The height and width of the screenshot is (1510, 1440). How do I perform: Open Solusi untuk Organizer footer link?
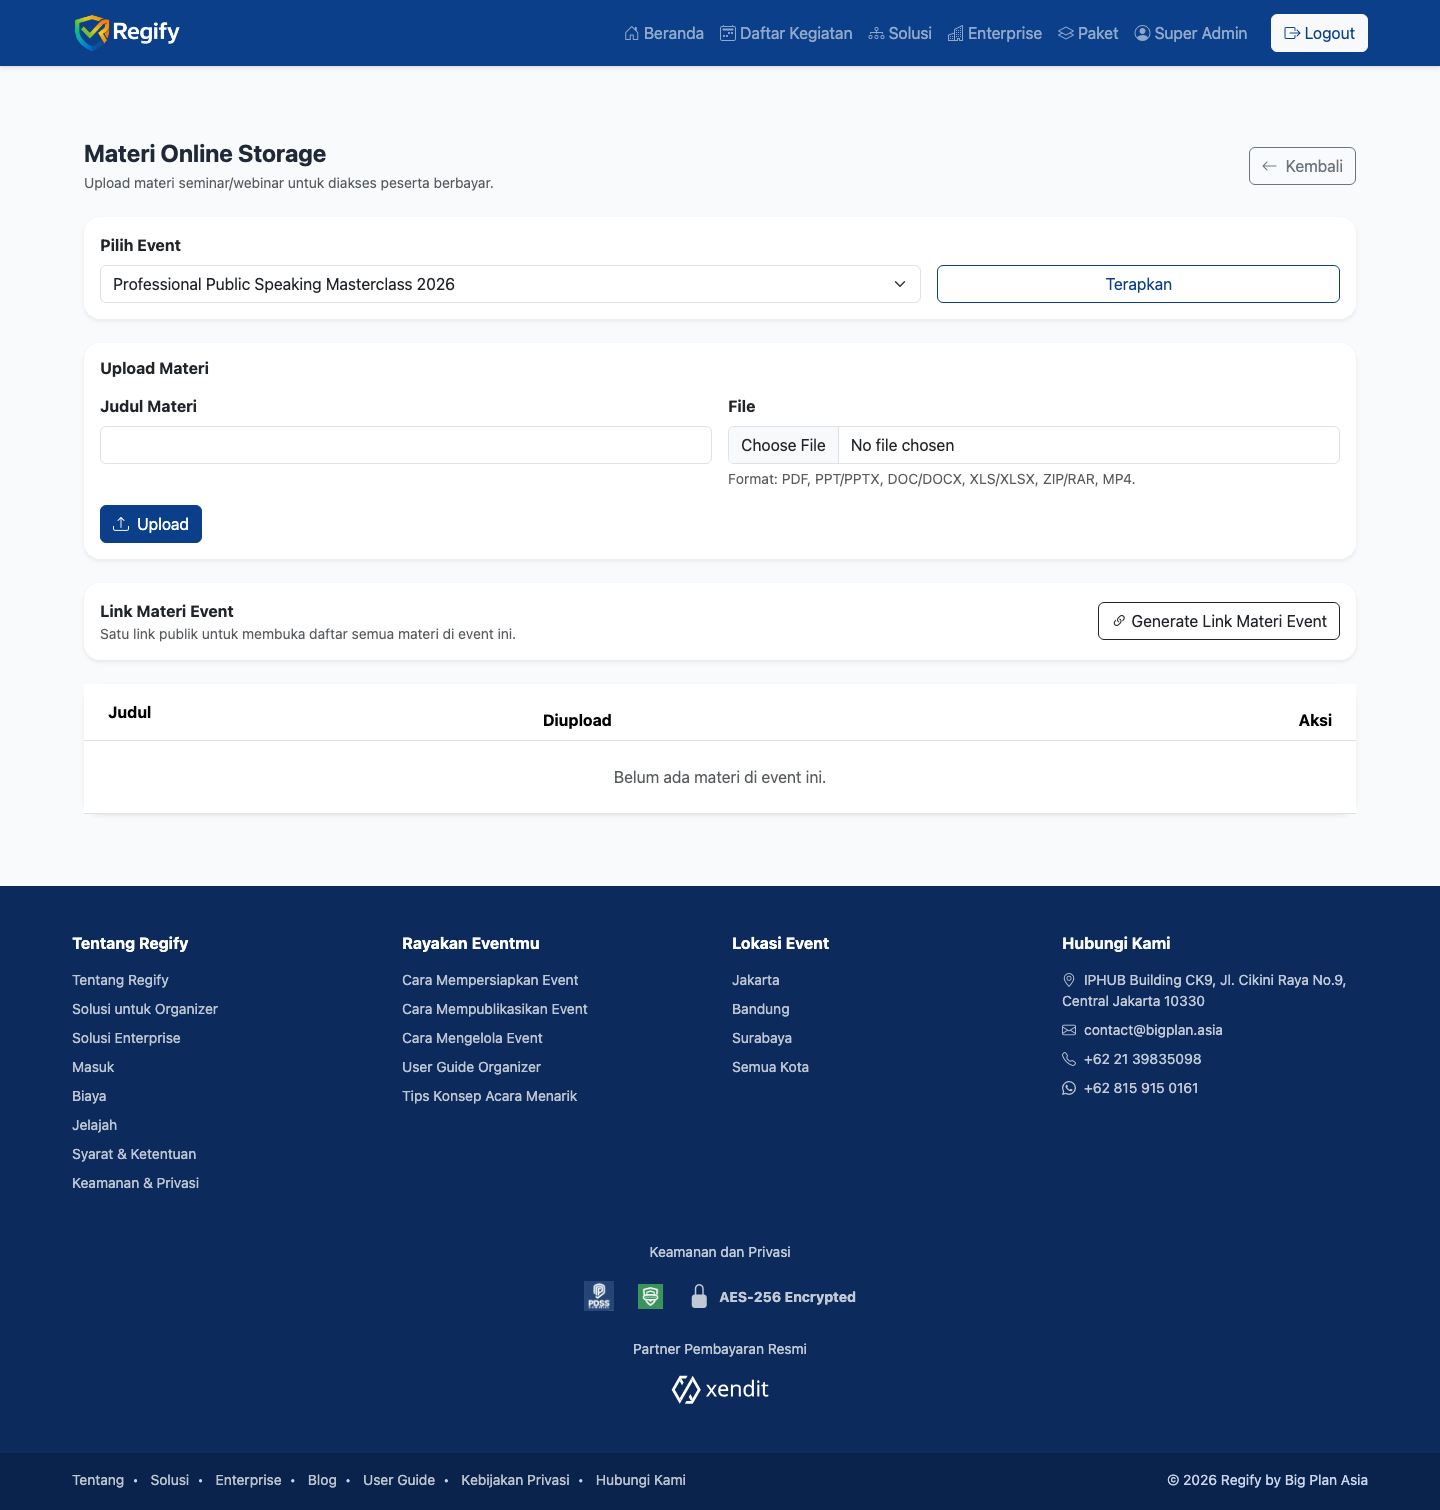(145, 1009)
